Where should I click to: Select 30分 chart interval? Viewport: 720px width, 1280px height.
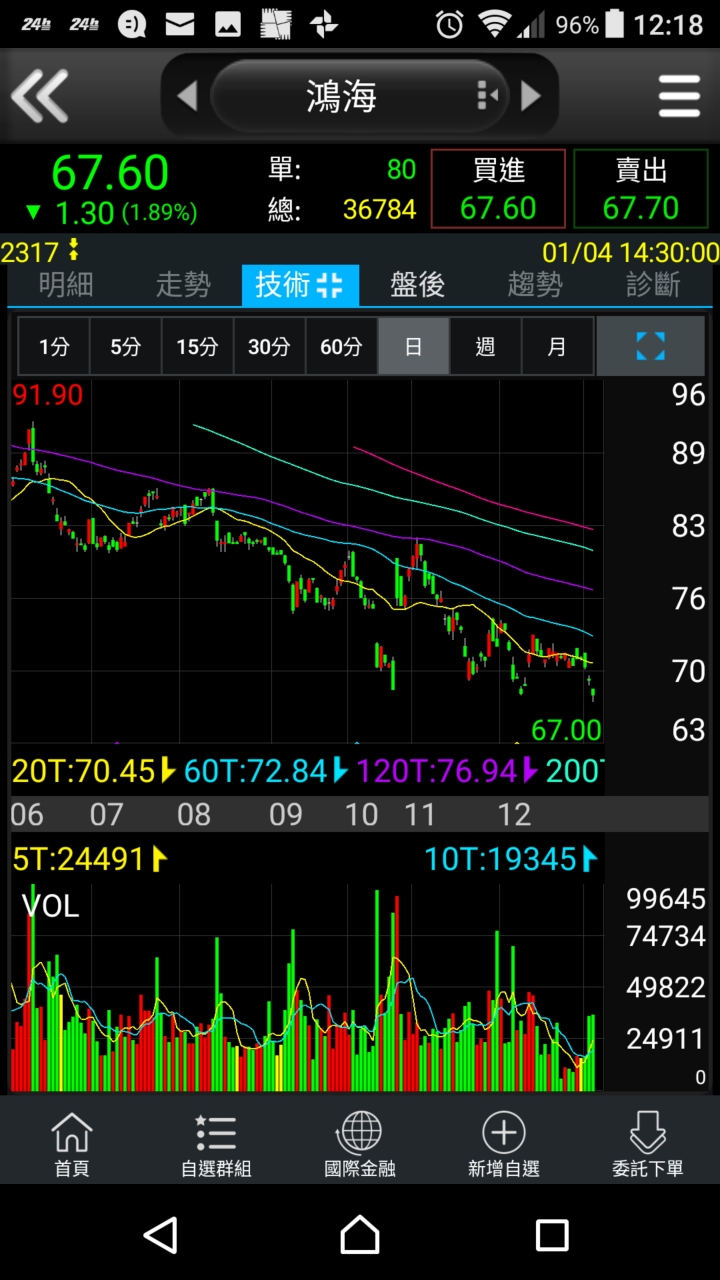(x=270, y=347)
